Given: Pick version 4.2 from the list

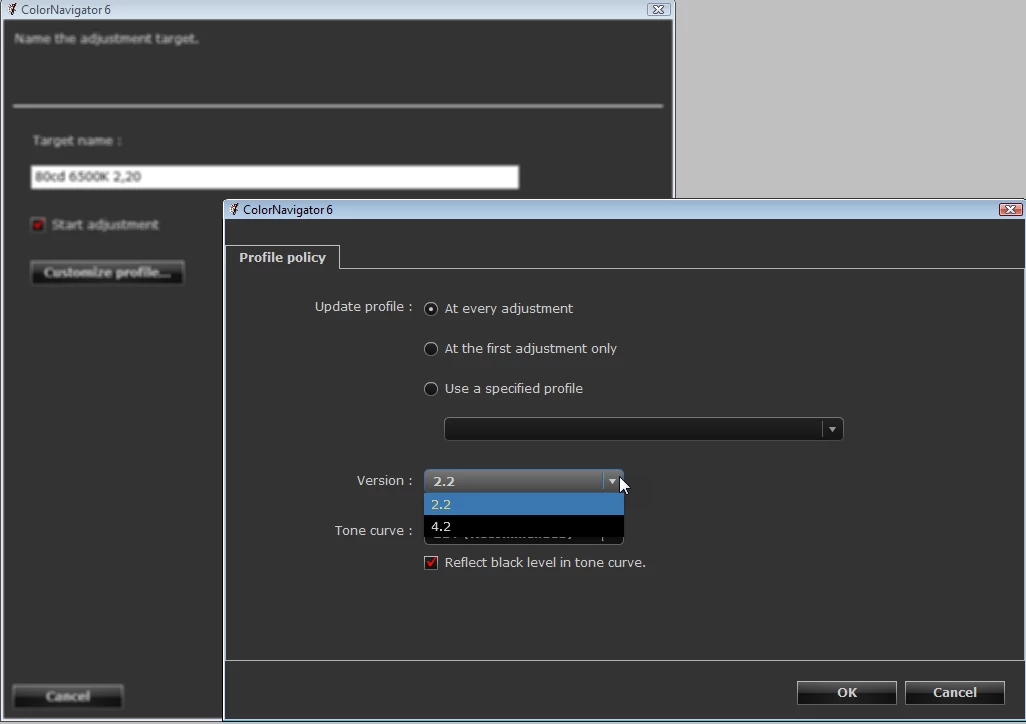Looking at the screenshot, I should pos(523,526).
